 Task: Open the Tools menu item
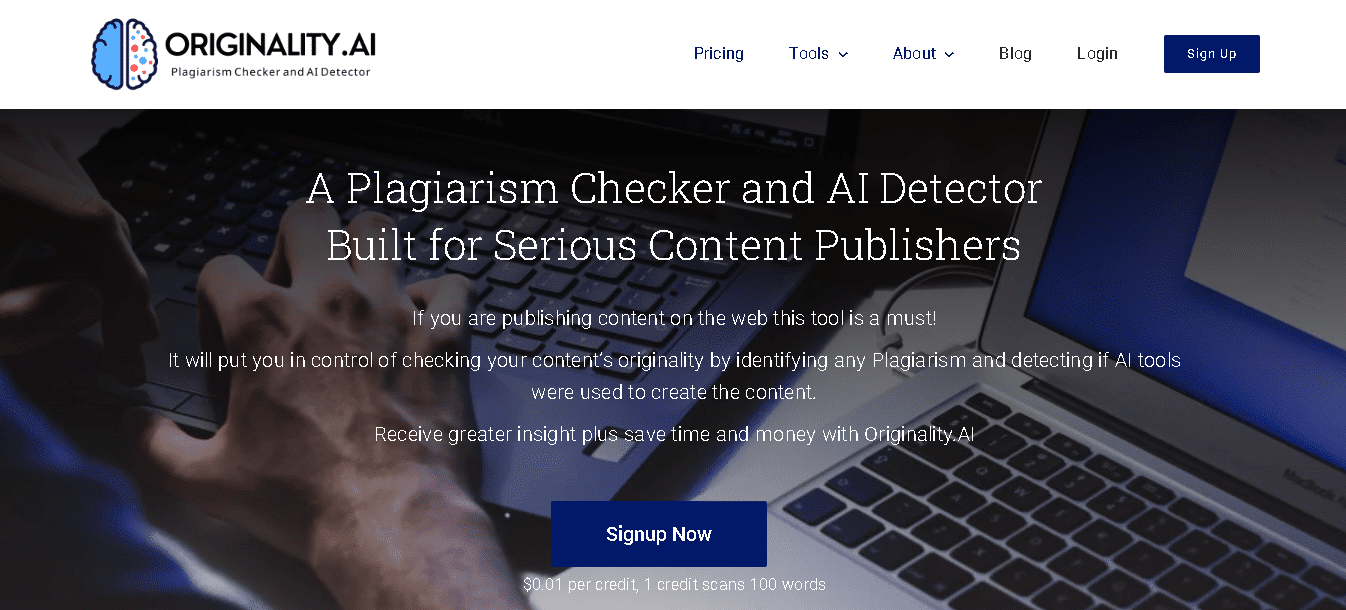tap(808, 54)
